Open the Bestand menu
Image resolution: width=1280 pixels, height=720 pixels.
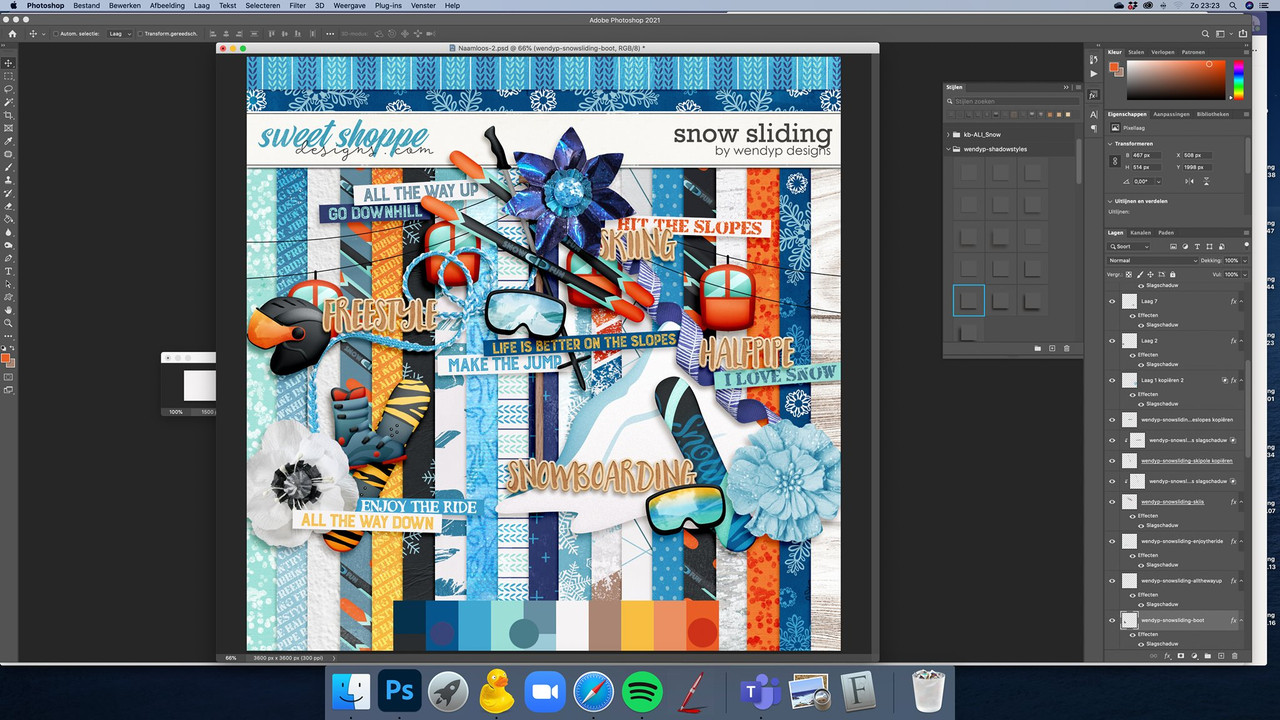coord(87,5)
